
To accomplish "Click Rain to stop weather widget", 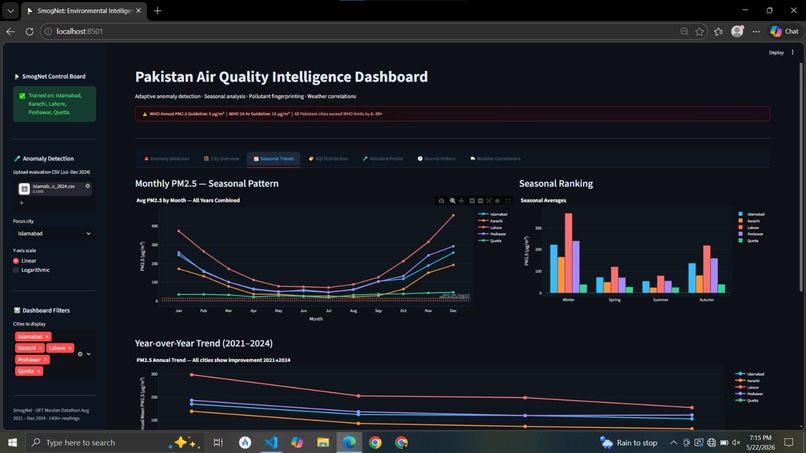I will click(x=629, y=442).
